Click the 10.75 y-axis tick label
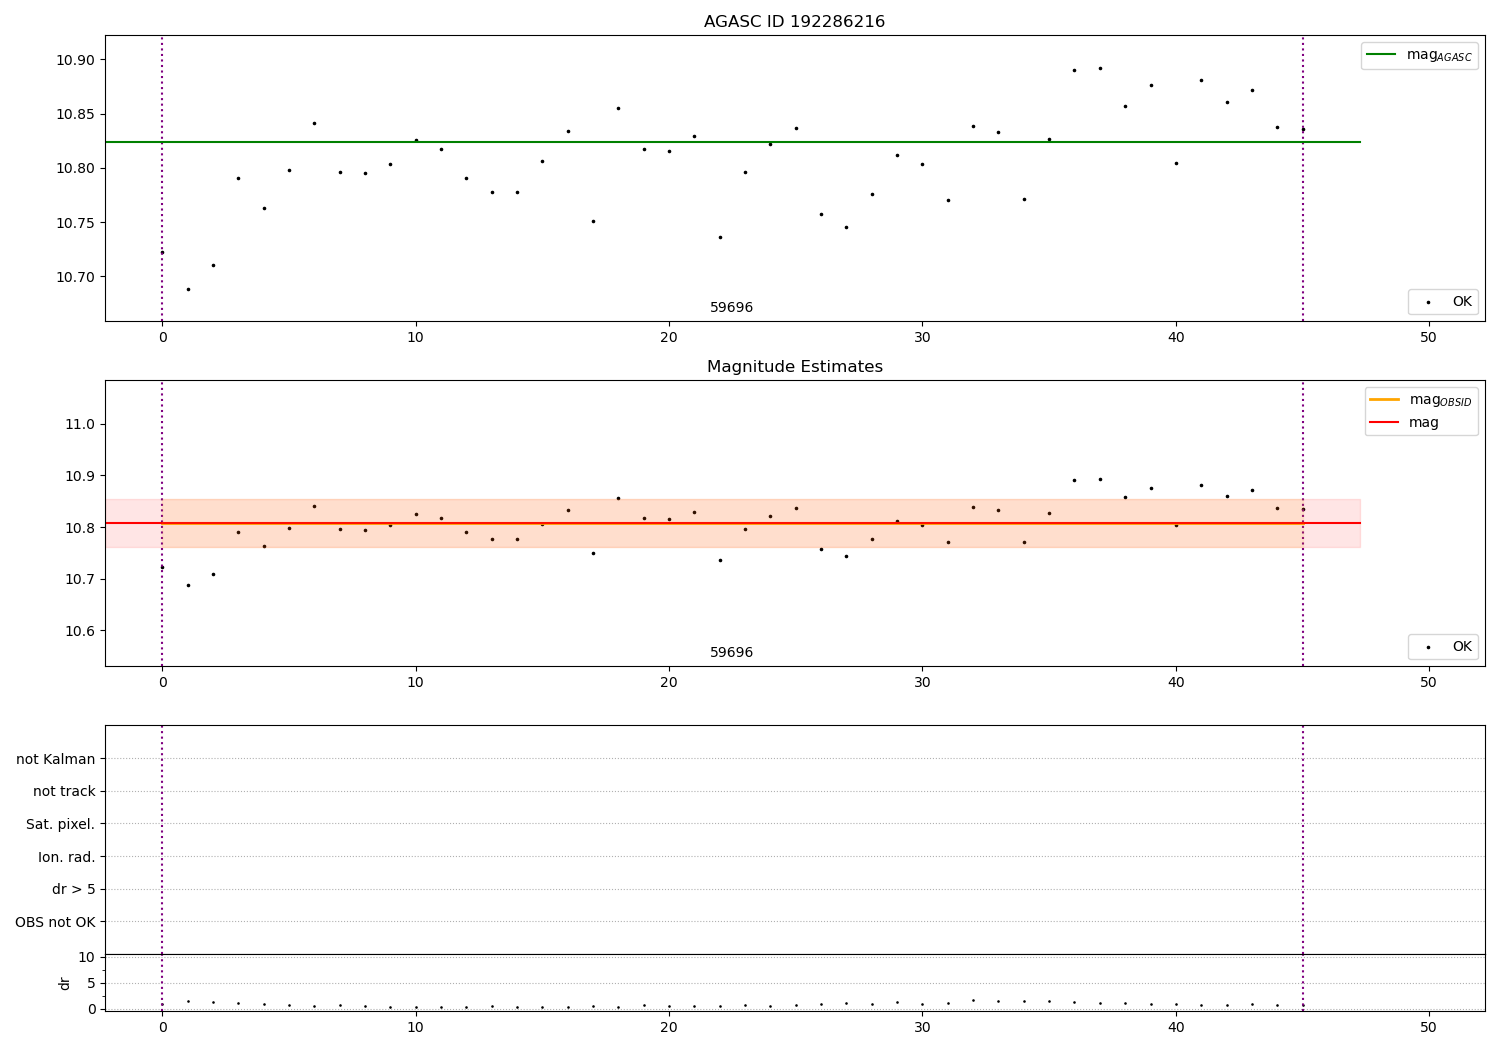The image size is (1500, 1050). [75, 223]
